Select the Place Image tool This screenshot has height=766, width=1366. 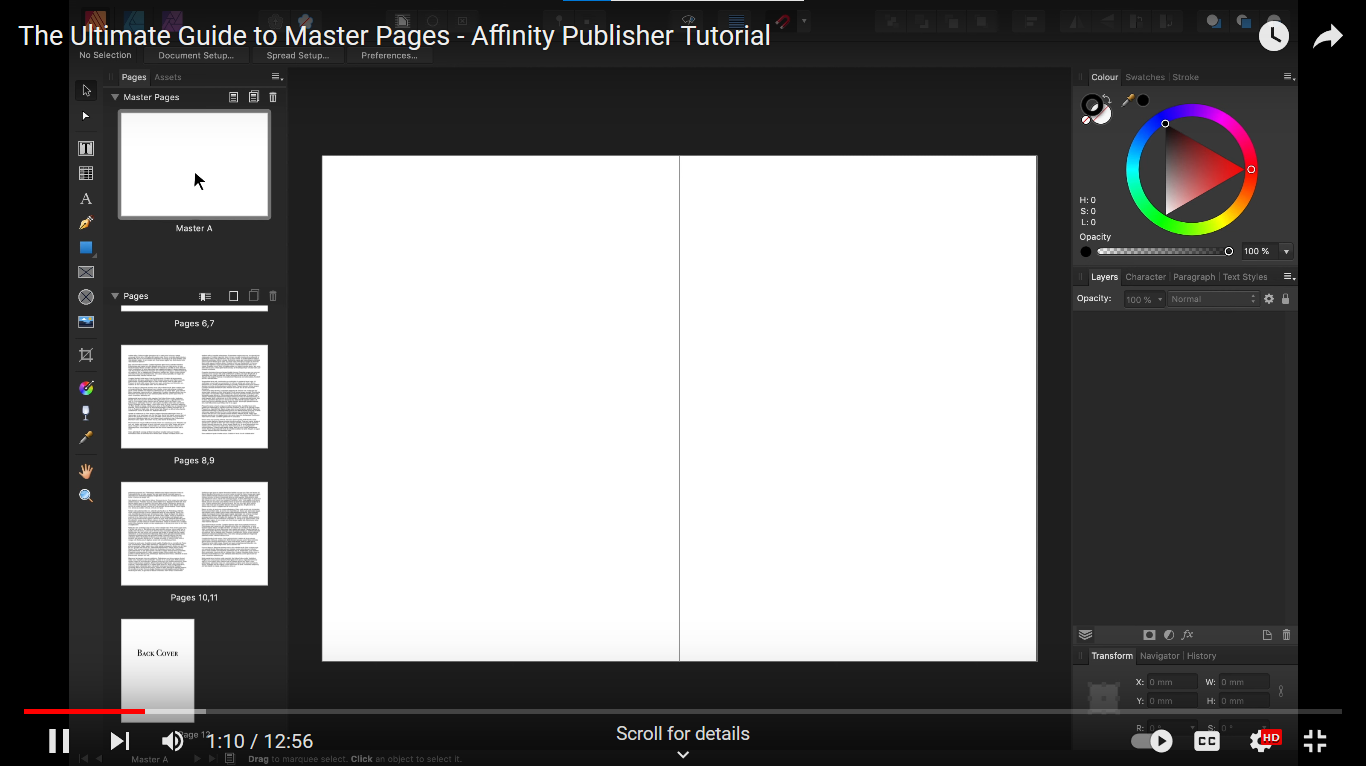[86, 322]
